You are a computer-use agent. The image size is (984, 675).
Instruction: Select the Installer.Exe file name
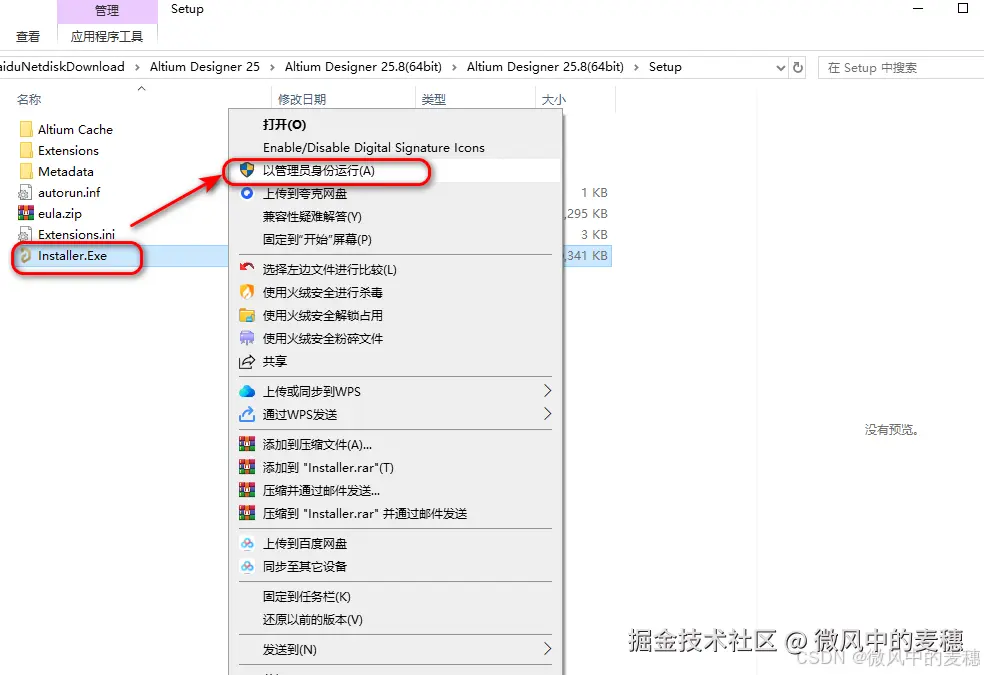tap(72, 255)
